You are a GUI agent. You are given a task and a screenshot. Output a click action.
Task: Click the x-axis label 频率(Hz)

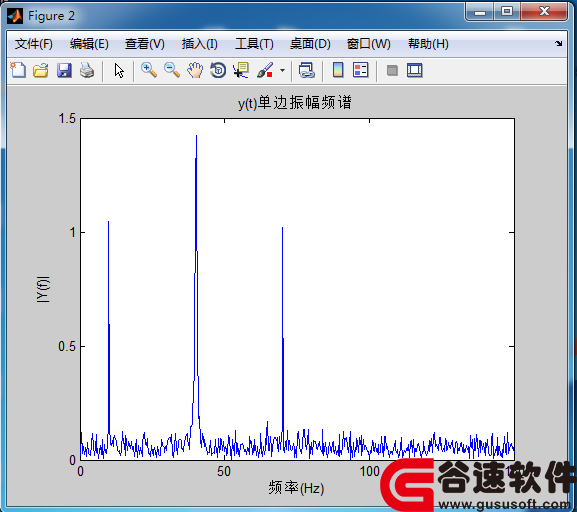[296, 488]
